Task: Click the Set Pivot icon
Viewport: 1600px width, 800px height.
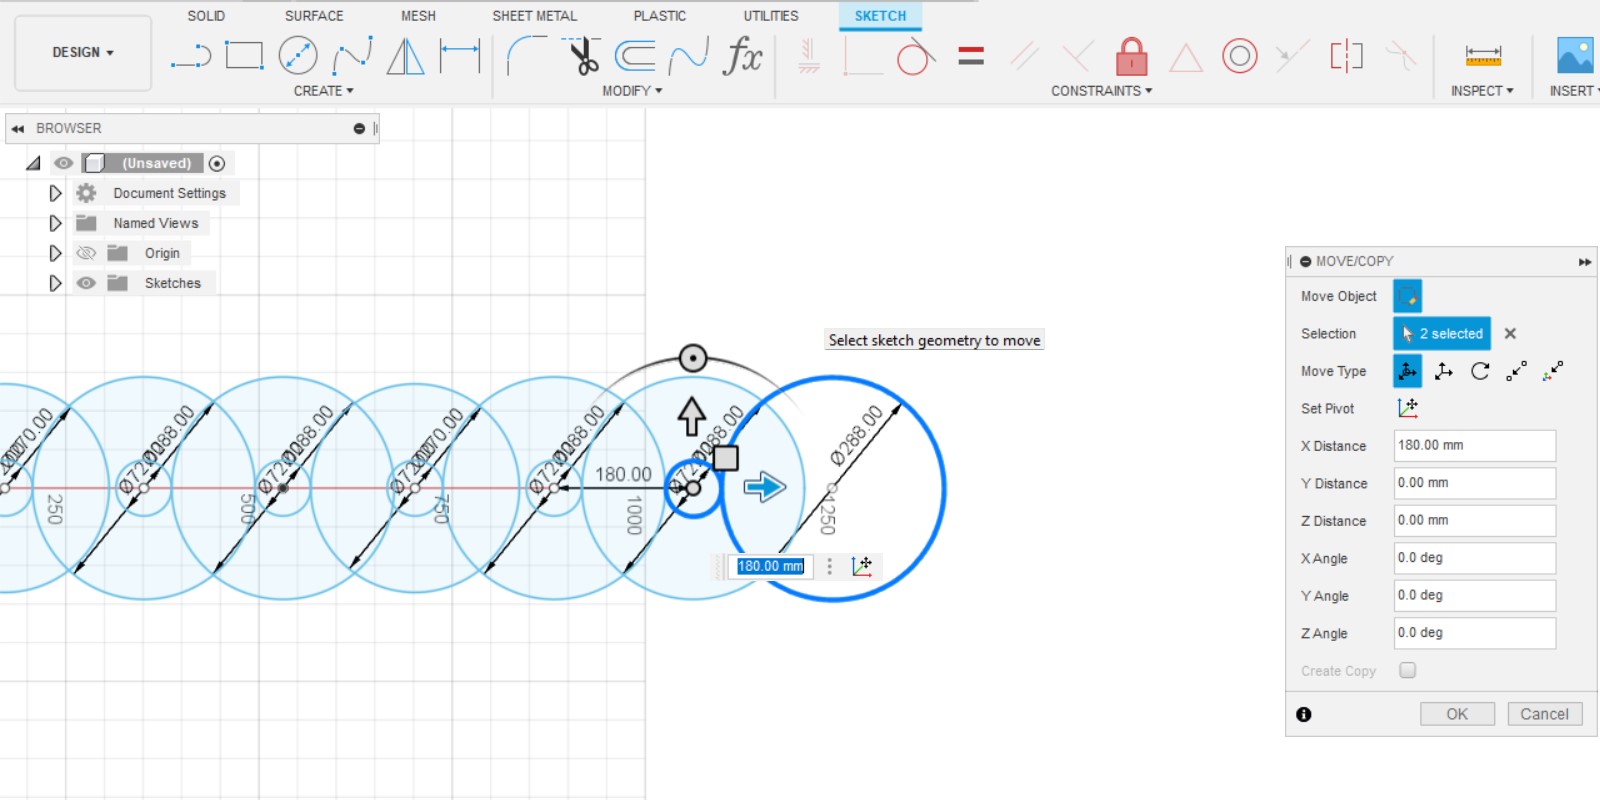Action: (1407, 408)
